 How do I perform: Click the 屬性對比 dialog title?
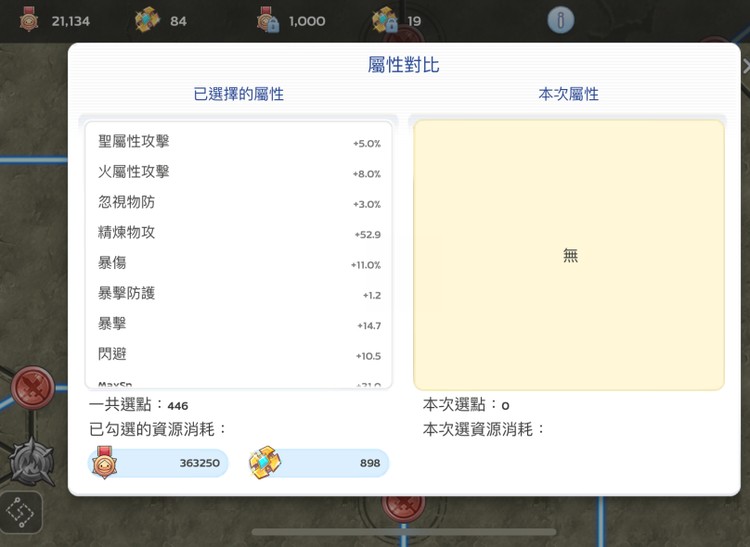click(x=403, y=65)
